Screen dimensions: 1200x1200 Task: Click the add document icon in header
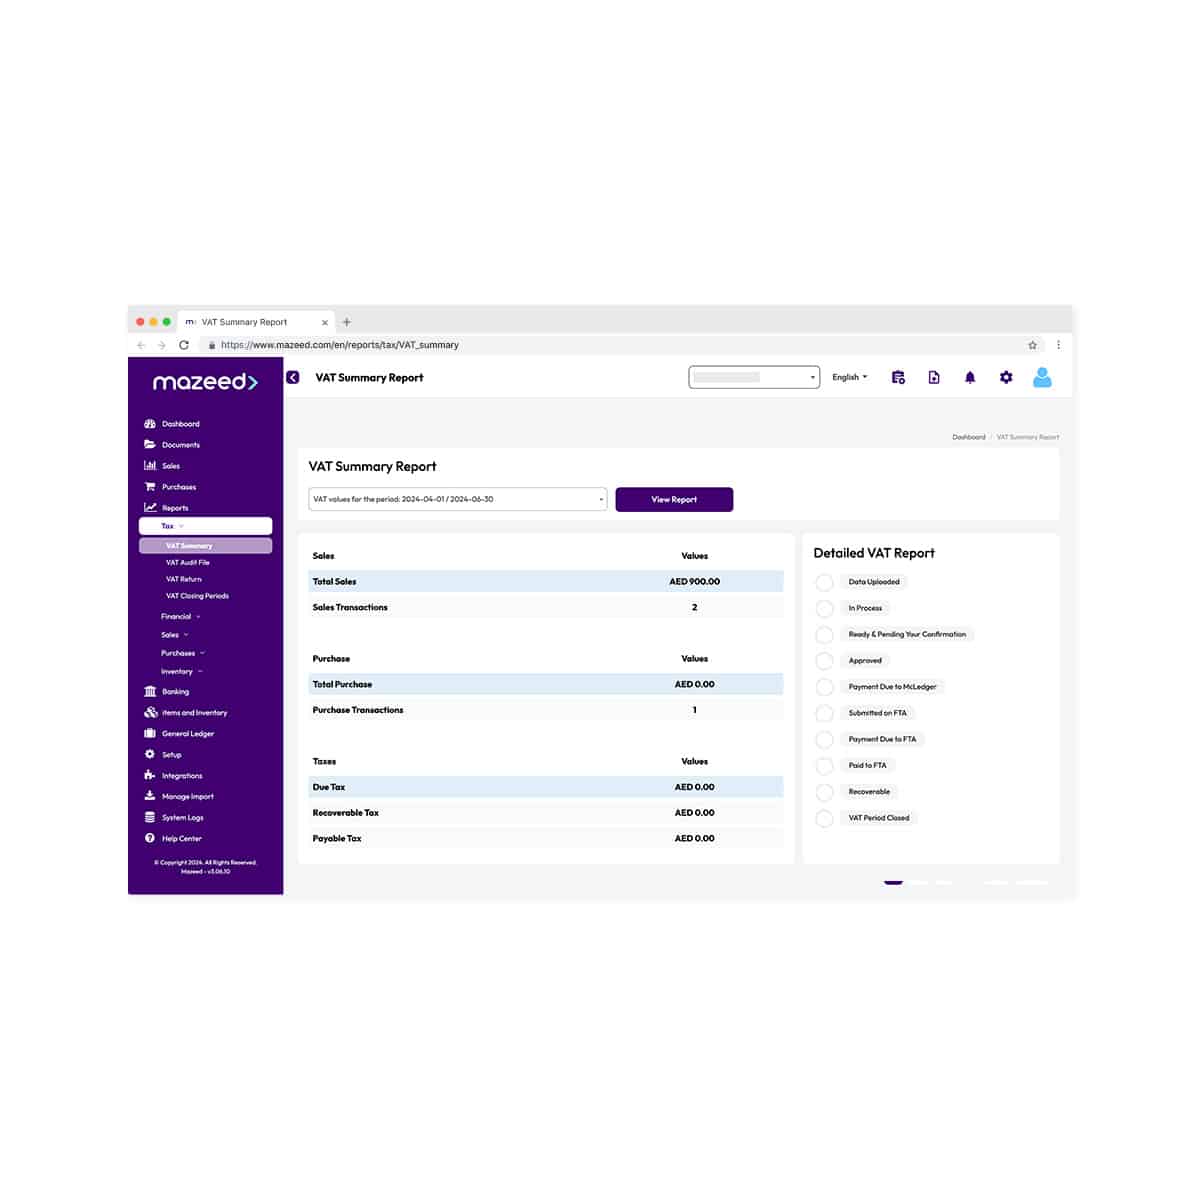[x=933, y=377]
